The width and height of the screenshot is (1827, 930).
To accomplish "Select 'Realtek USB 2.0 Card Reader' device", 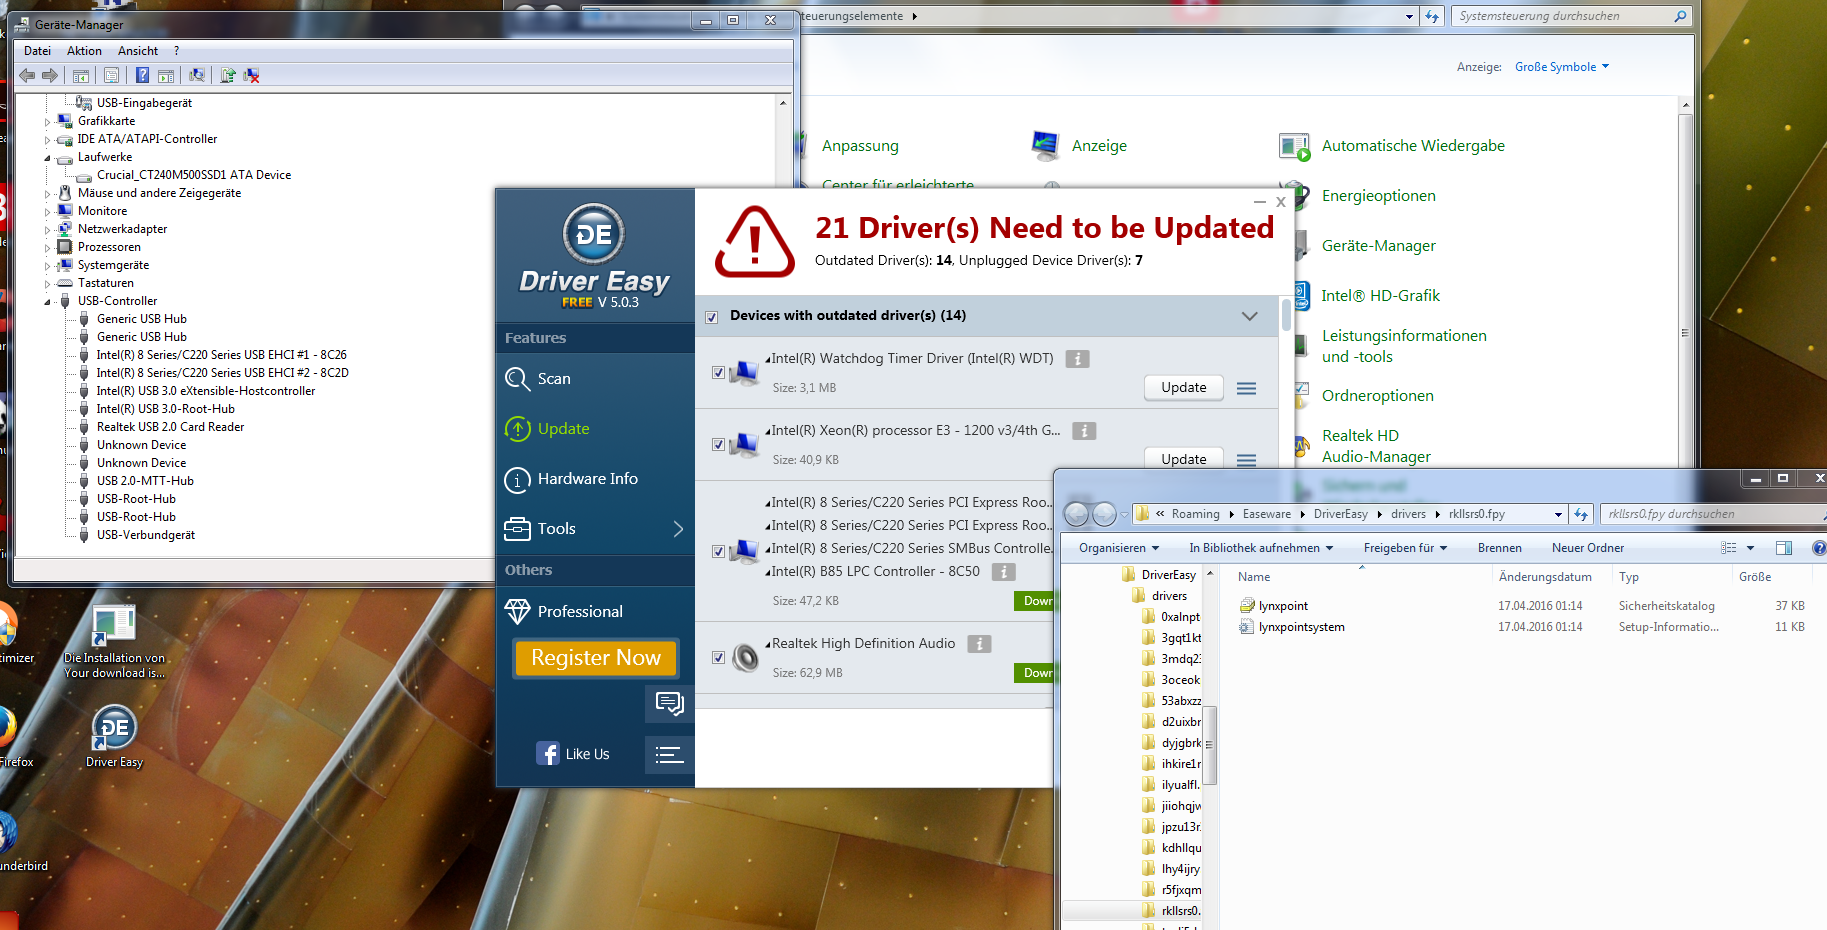I will click(x=170, y=427).
